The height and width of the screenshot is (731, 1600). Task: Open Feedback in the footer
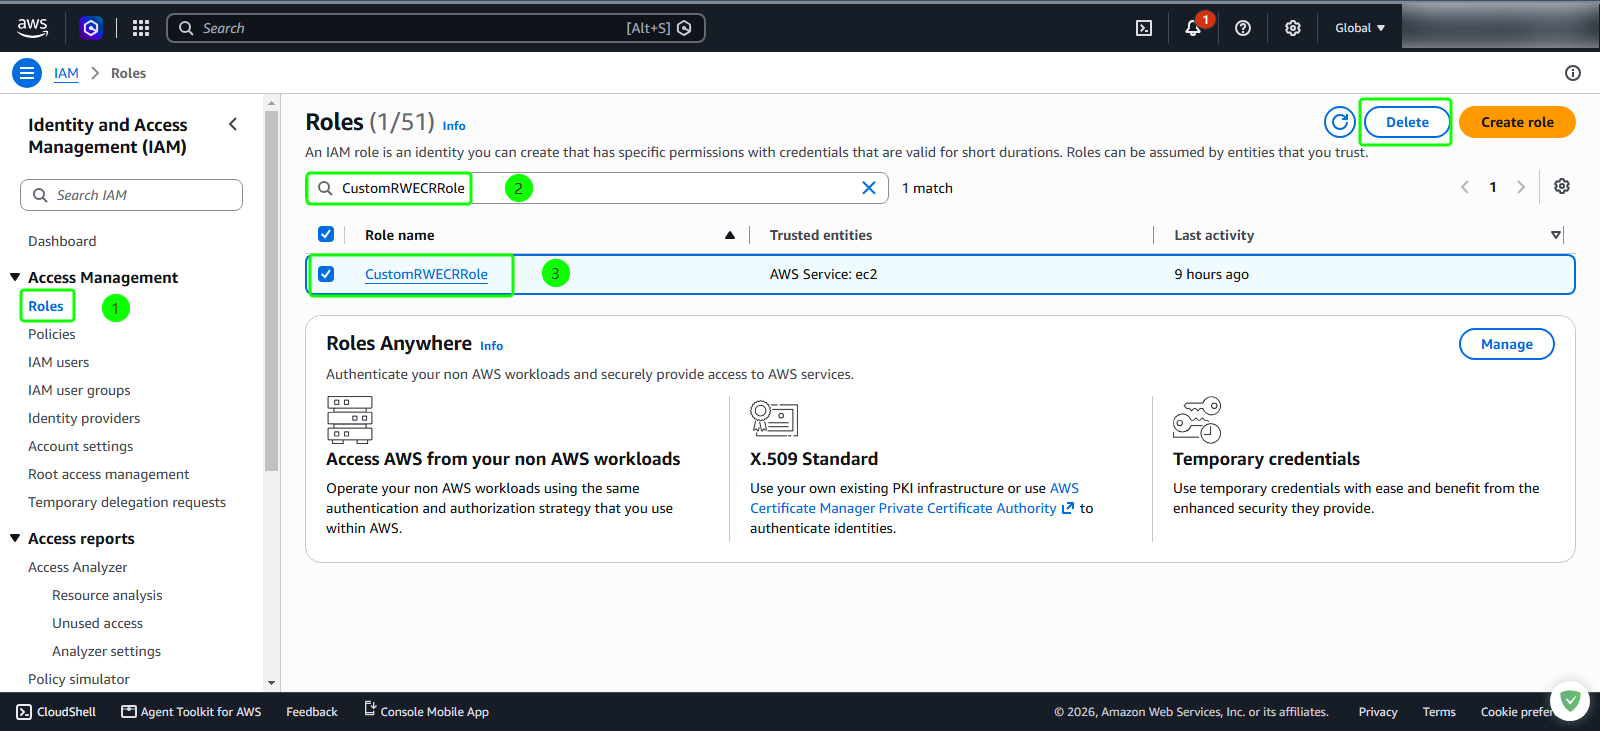point(312,712)
